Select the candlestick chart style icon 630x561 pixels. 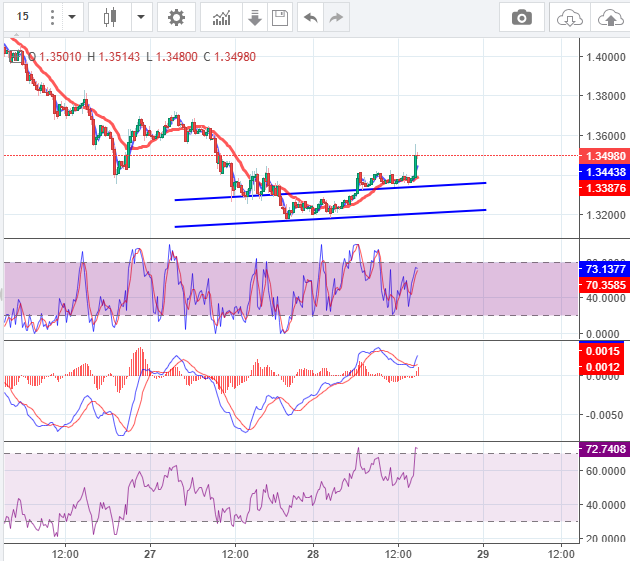110,17
